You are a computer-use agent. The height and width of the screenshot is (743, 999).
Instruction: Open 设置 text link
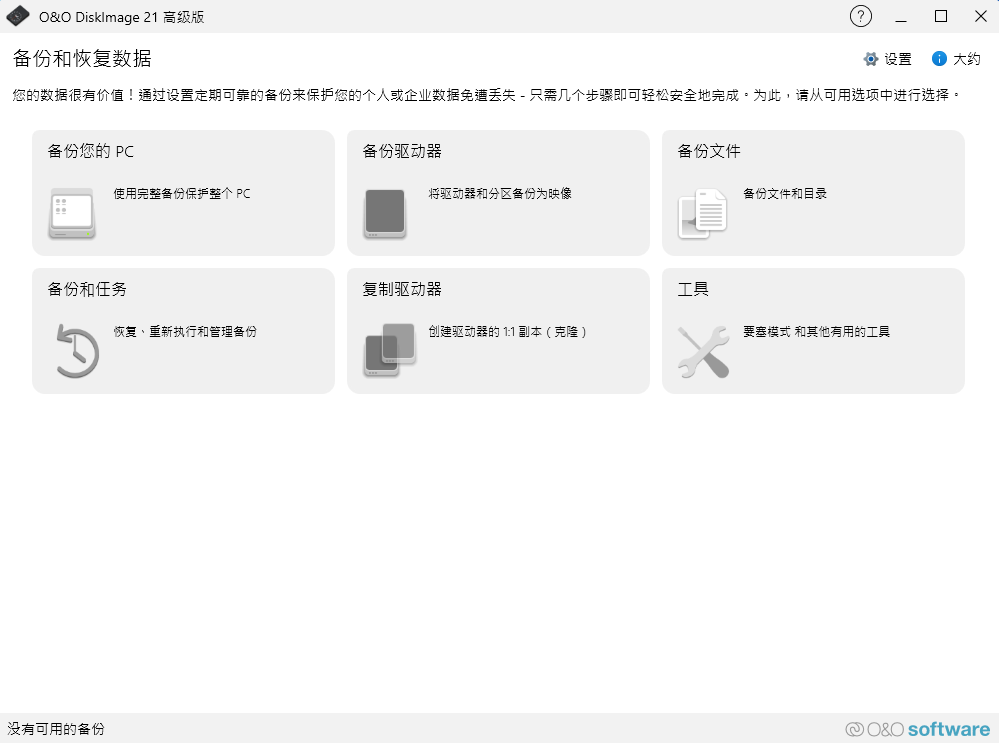[x=898, y=59]
